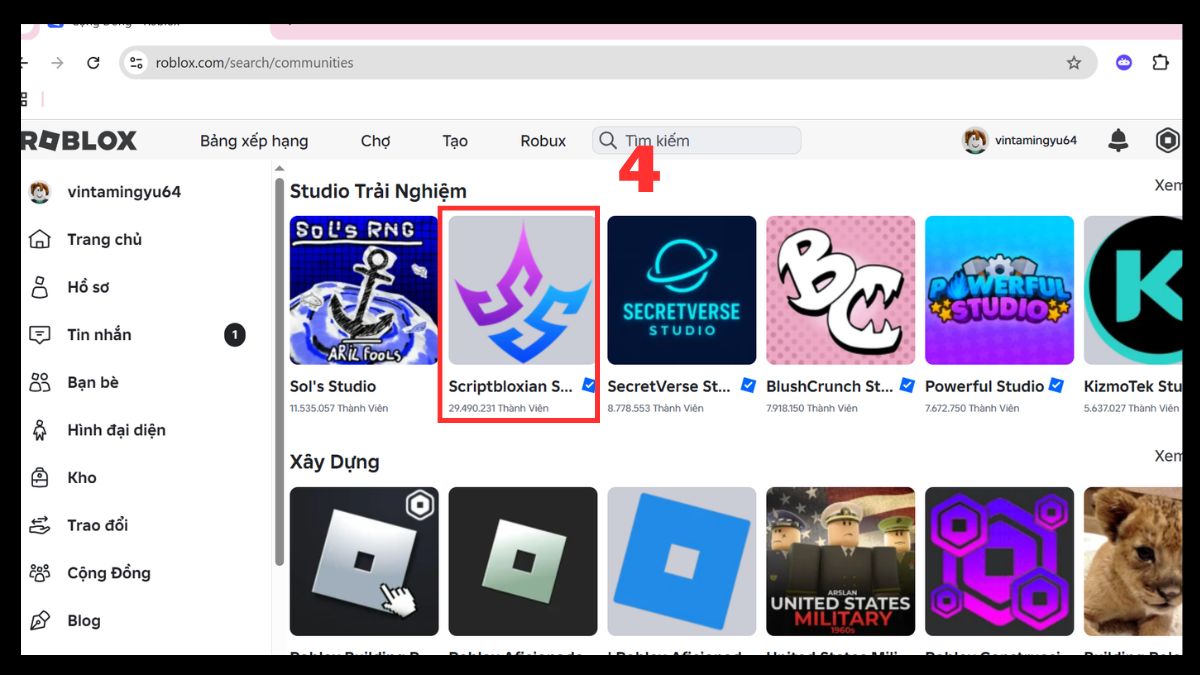Viewport: 1200px width, 675px height.
Task: Reload the page with the browser refresh icon
Action: [93, 62]
